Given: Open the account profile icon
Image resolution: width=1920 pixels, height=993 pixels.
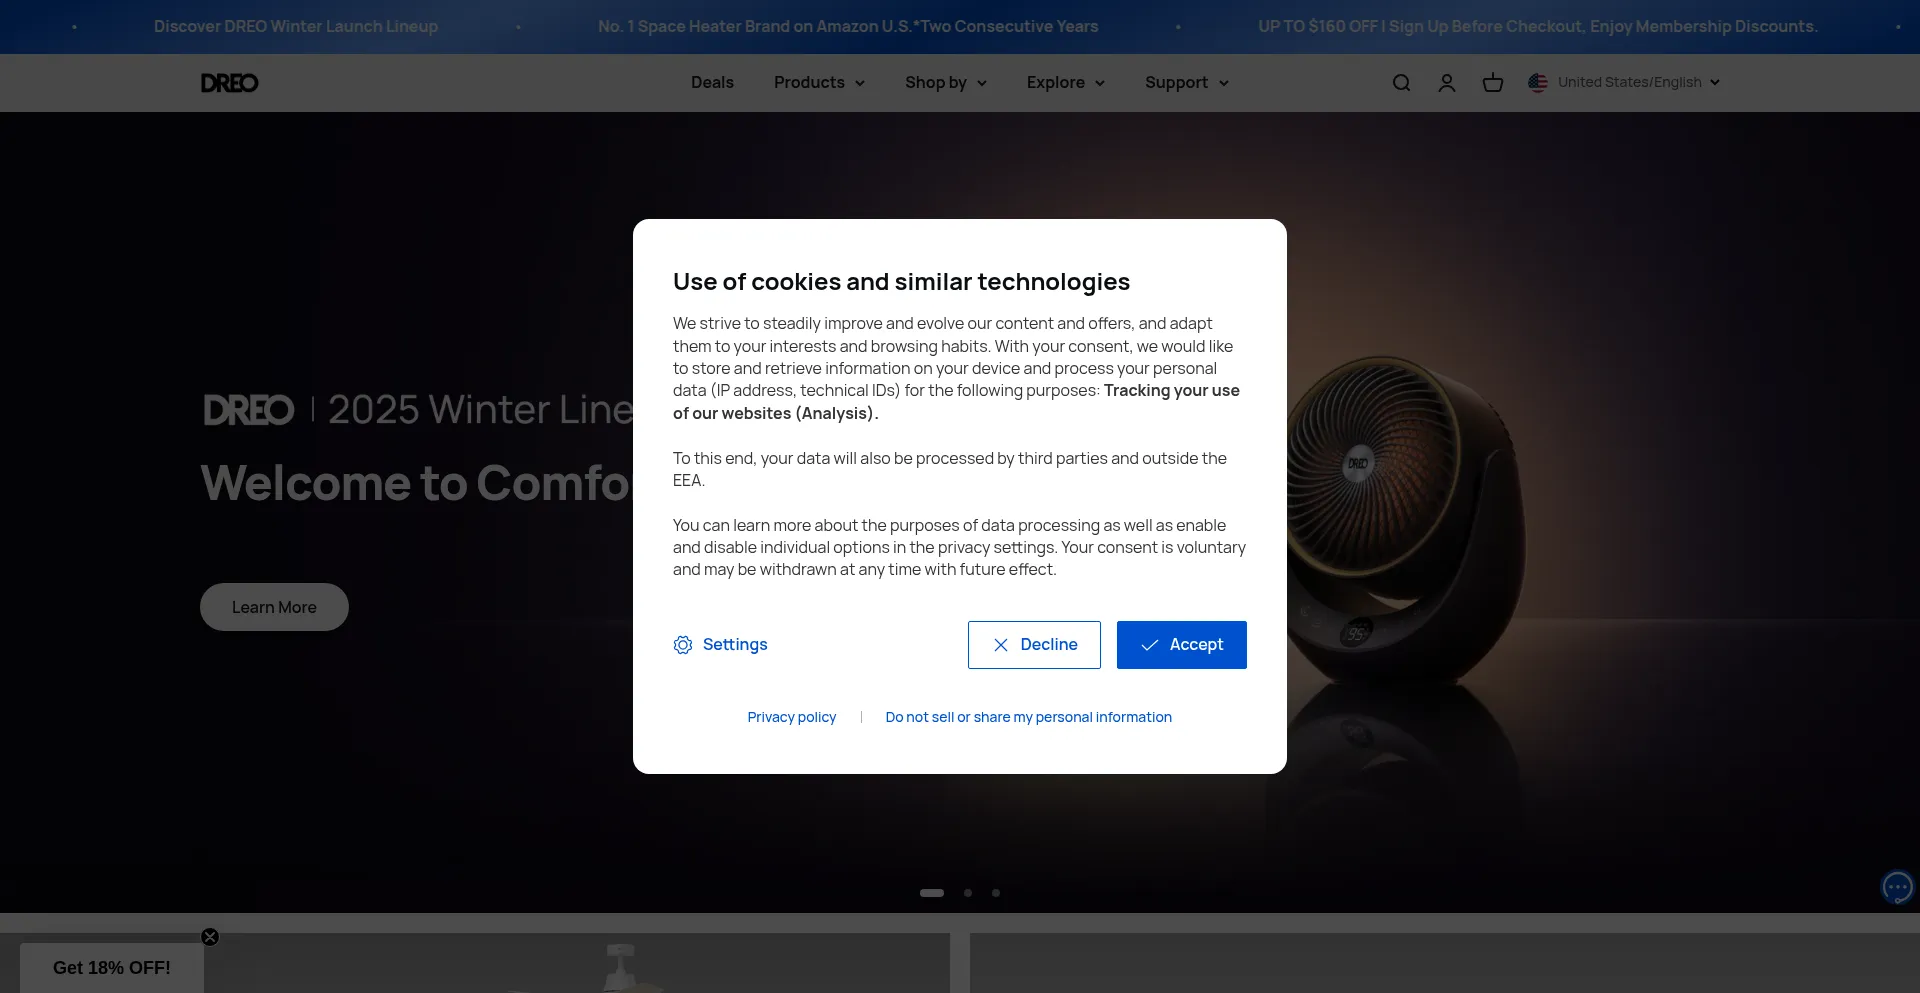Looking at the screenshot, I should click(x=1446, y=83).
